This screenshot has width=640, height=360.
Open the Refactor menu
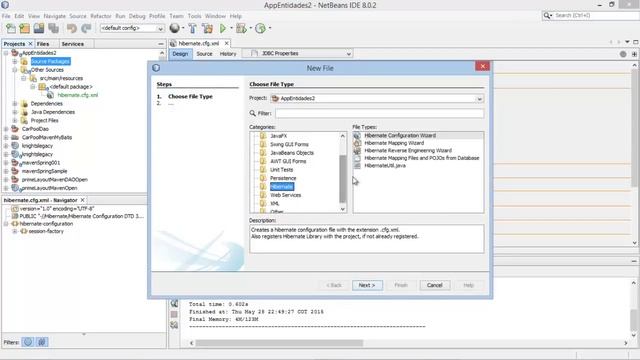[101, 16]
